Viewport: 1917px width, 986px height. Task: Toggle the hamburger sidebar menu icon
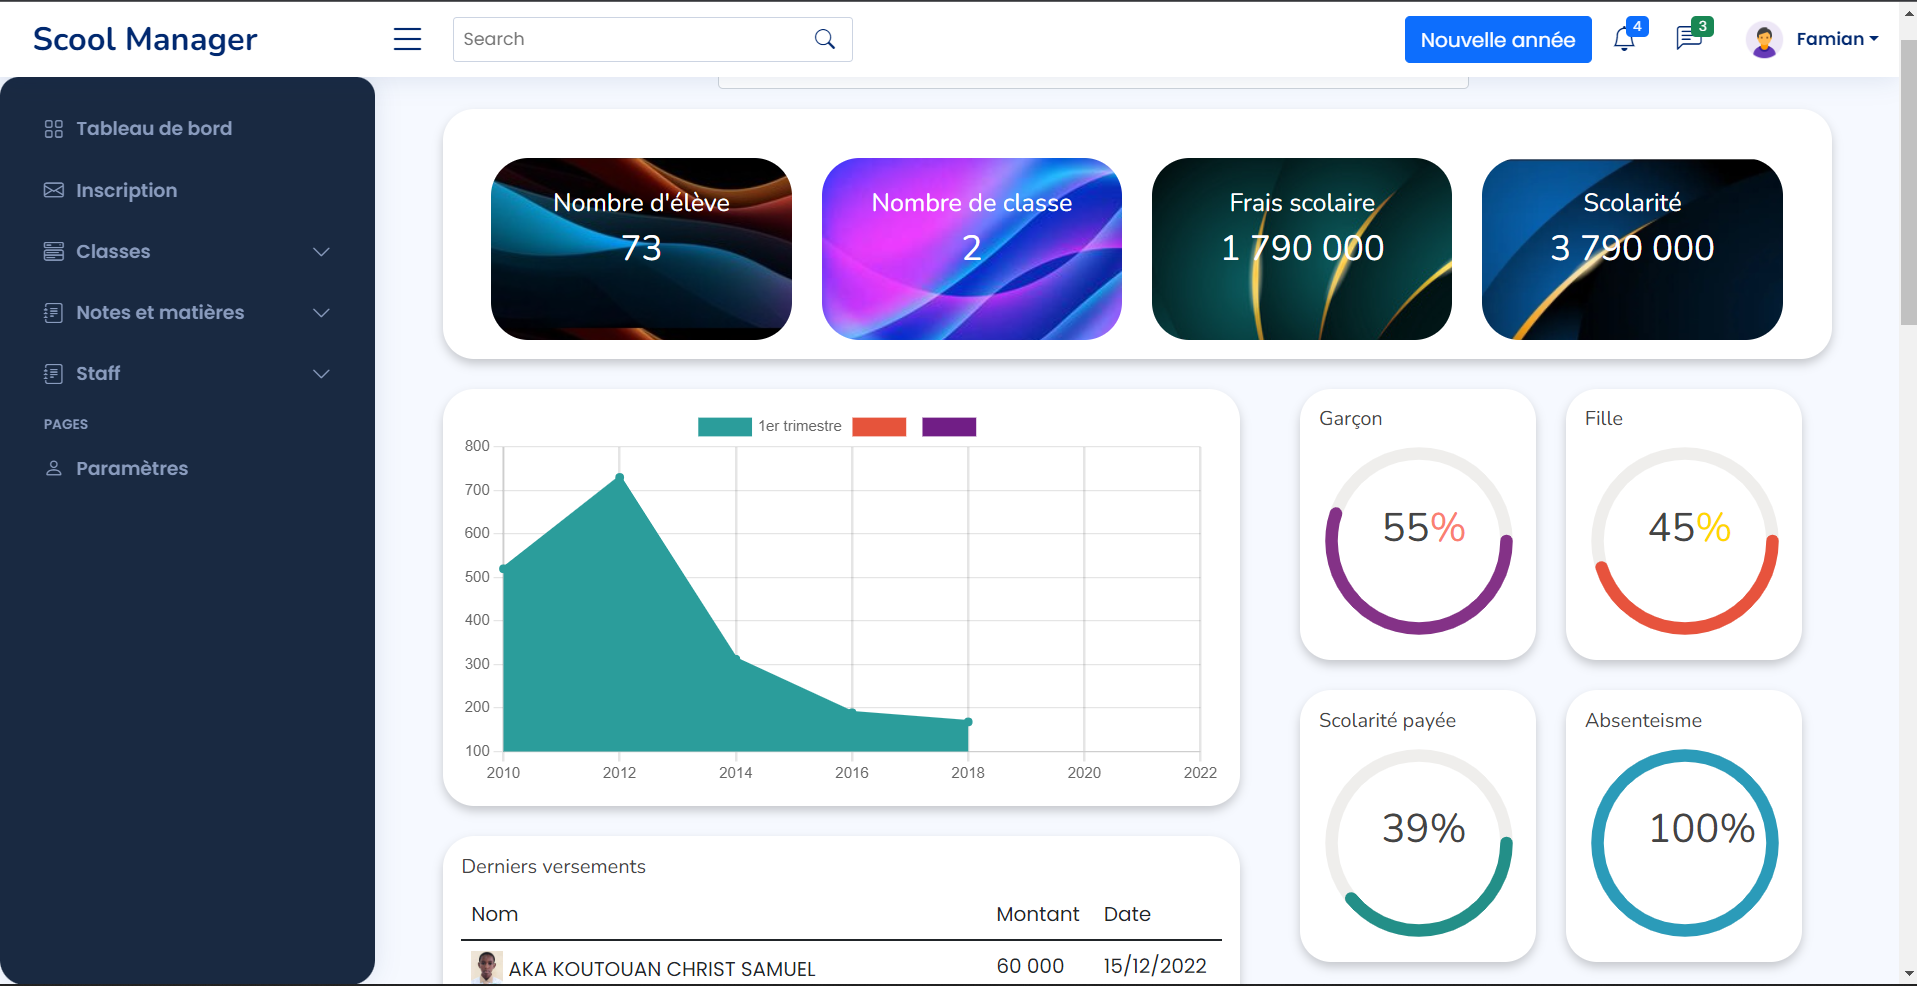pyautogui.click(x=407, y=39)
